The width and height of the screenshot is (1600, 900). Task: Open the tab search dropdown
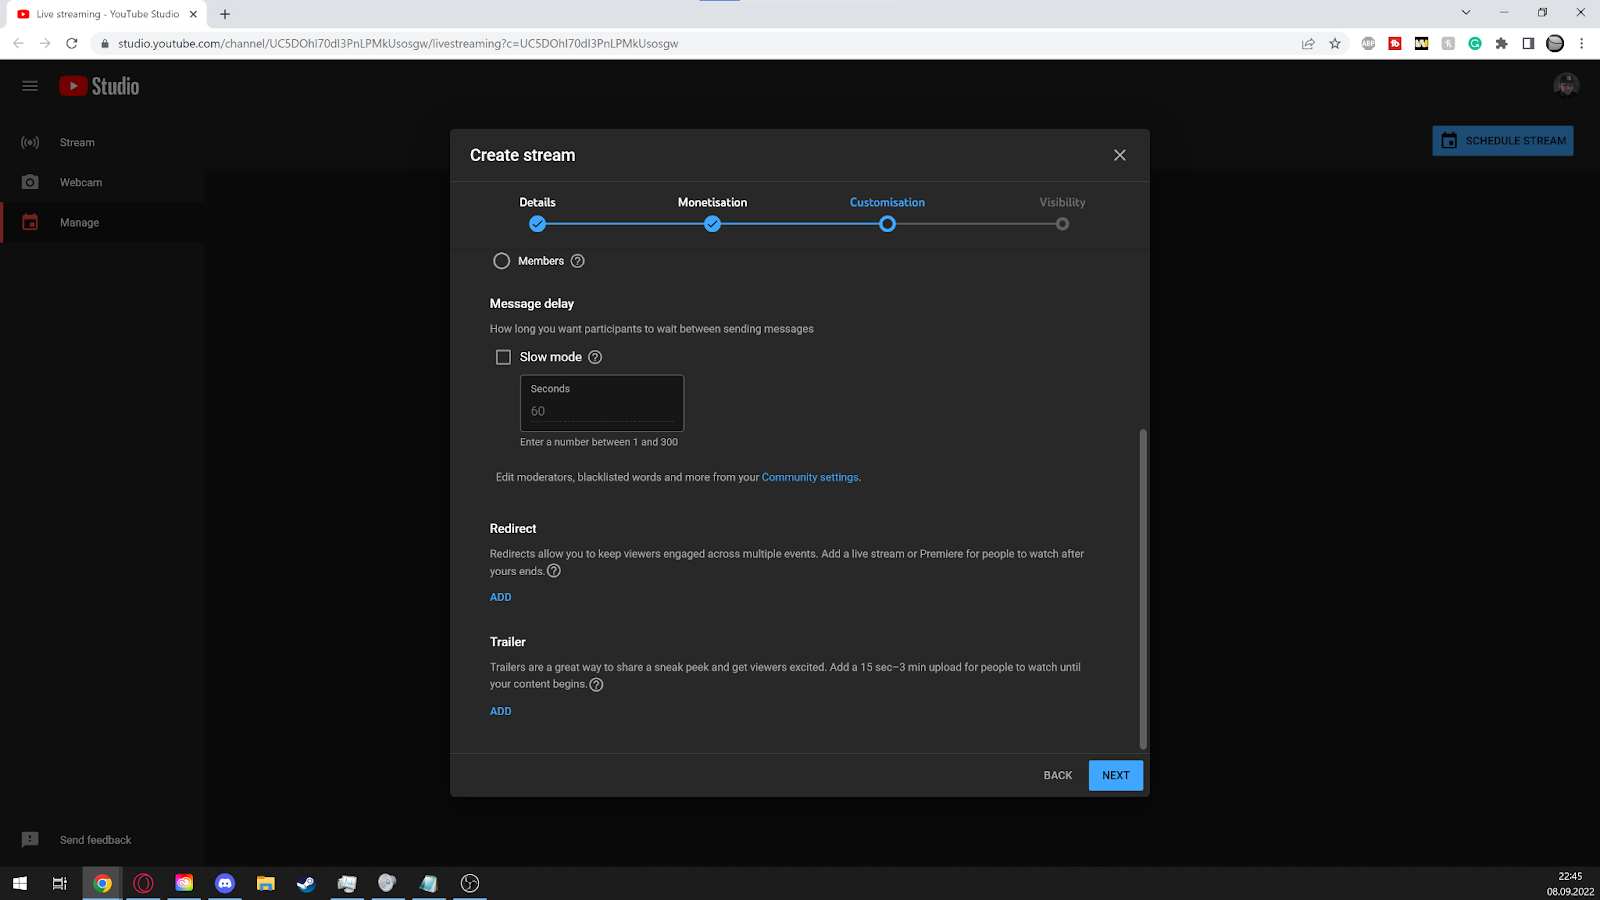[1466, 13]
